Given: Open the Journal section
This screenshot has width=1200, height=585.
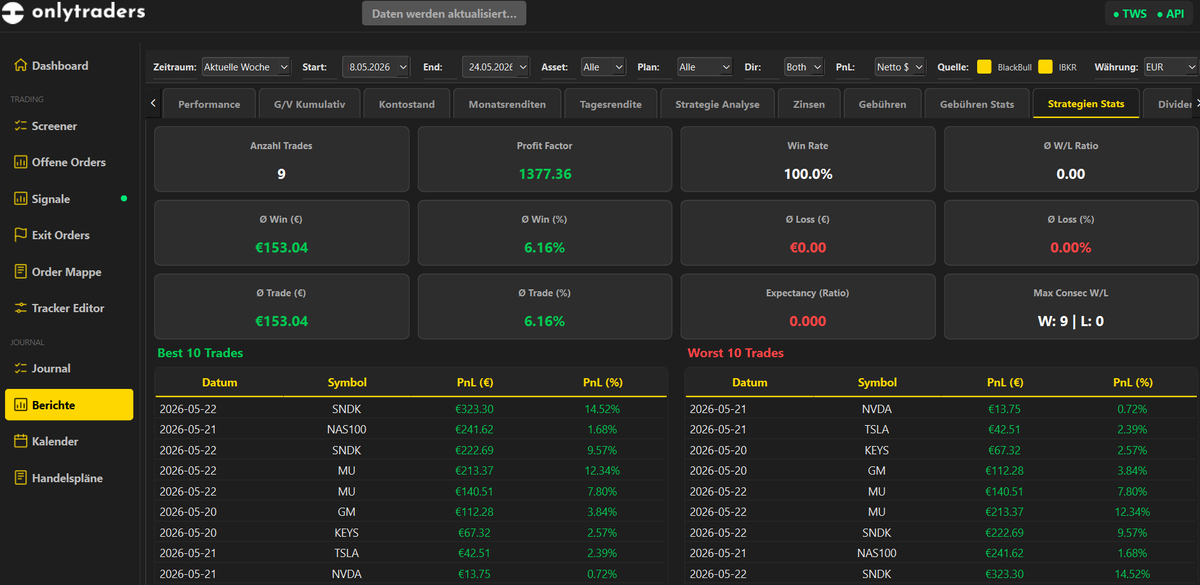Looking at the screenshot, I should pos(69,368).
